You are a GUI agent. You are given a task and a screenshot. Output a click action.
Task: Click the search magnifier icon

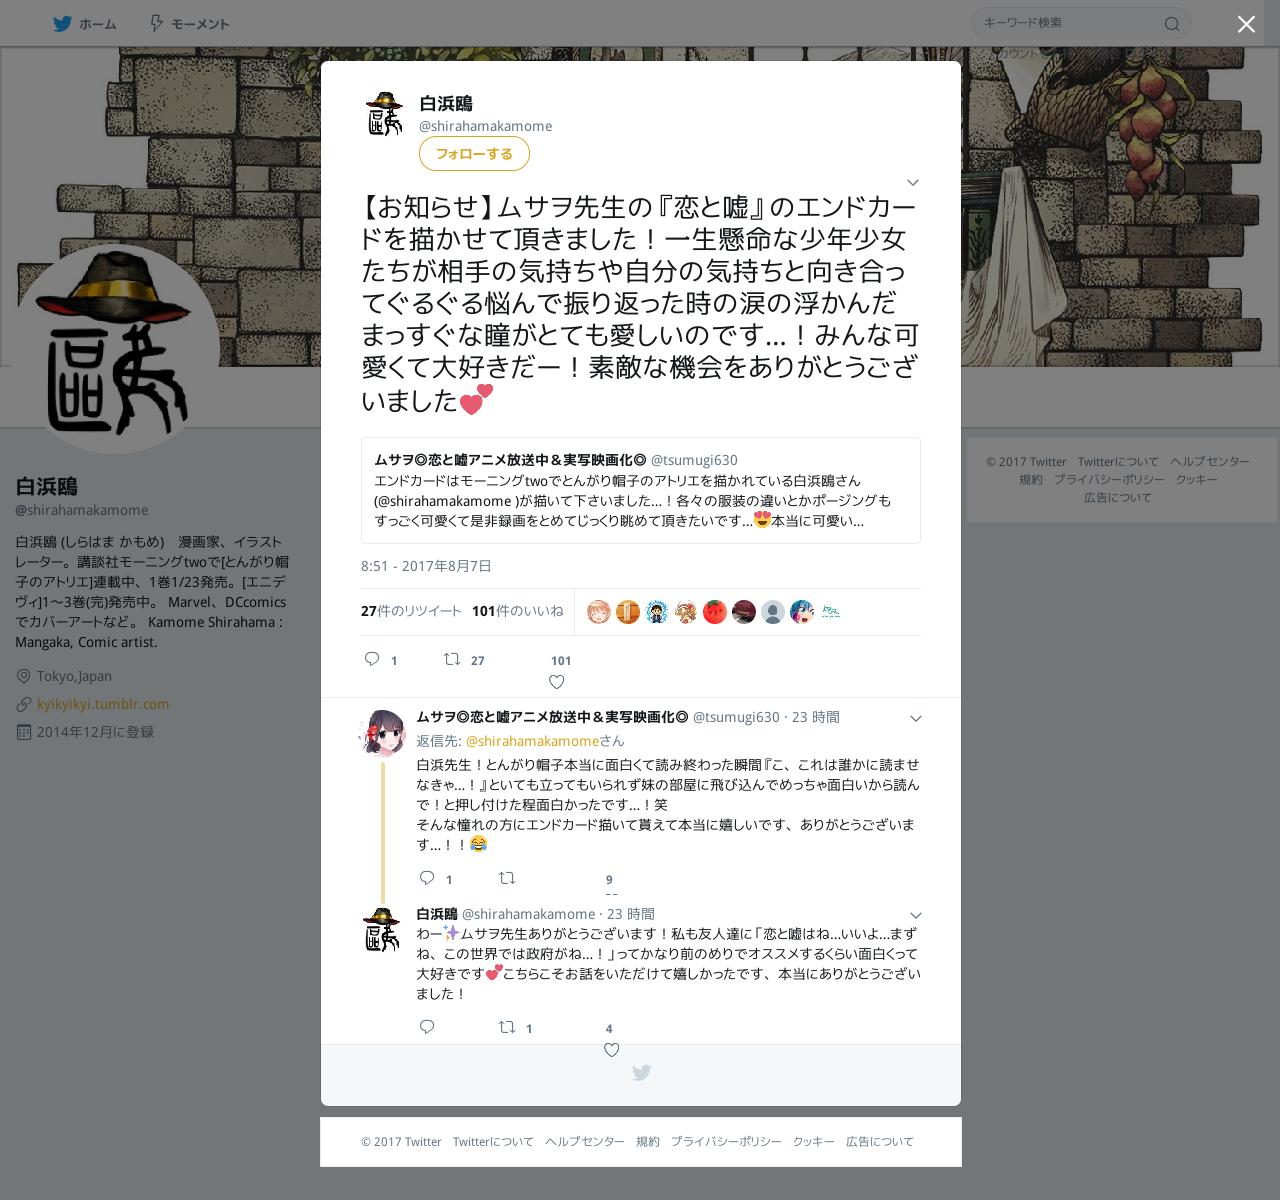tap(1172, 24)
